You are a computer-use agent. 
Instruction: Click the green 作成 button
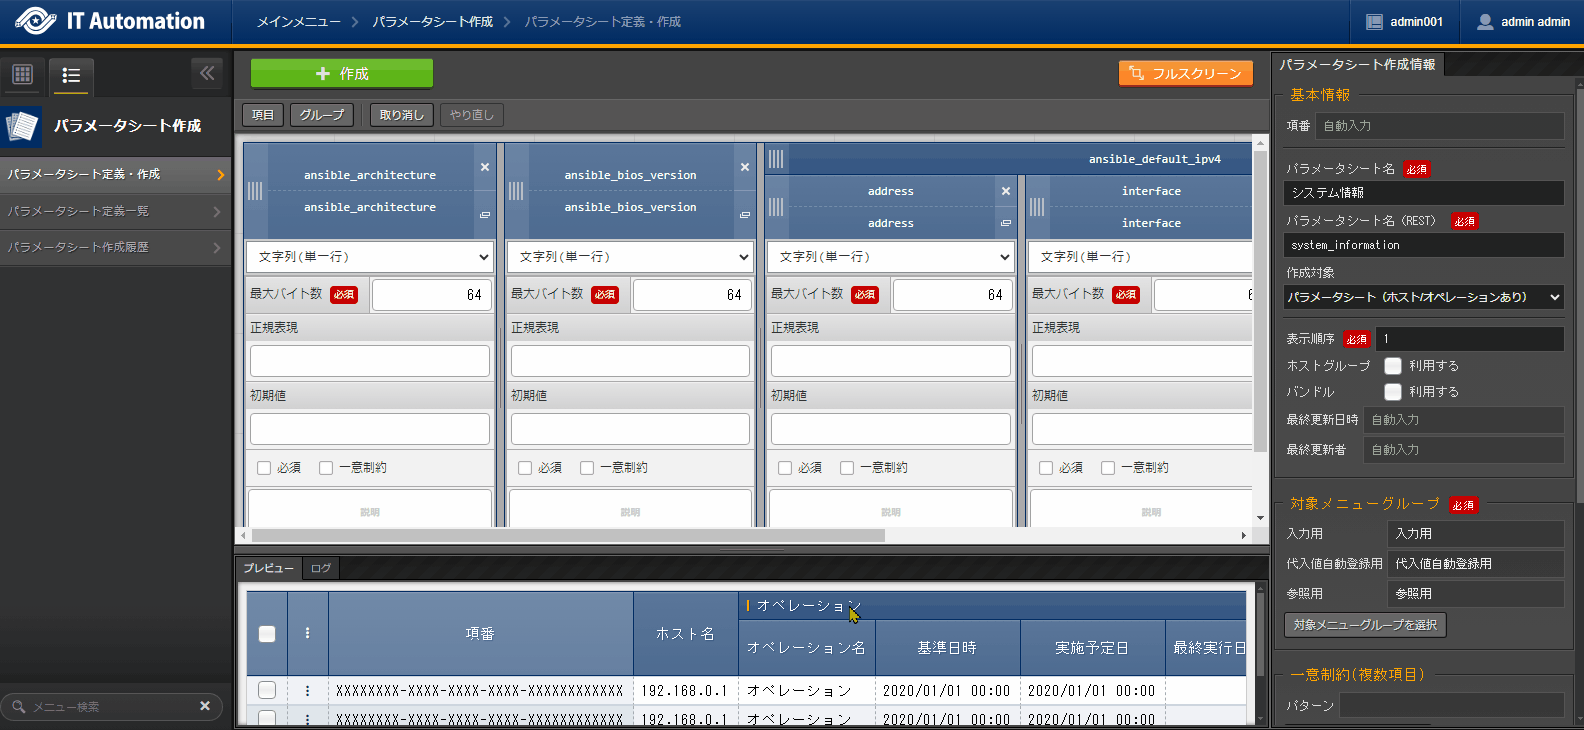pyautogui.click(x=341, y=74)
